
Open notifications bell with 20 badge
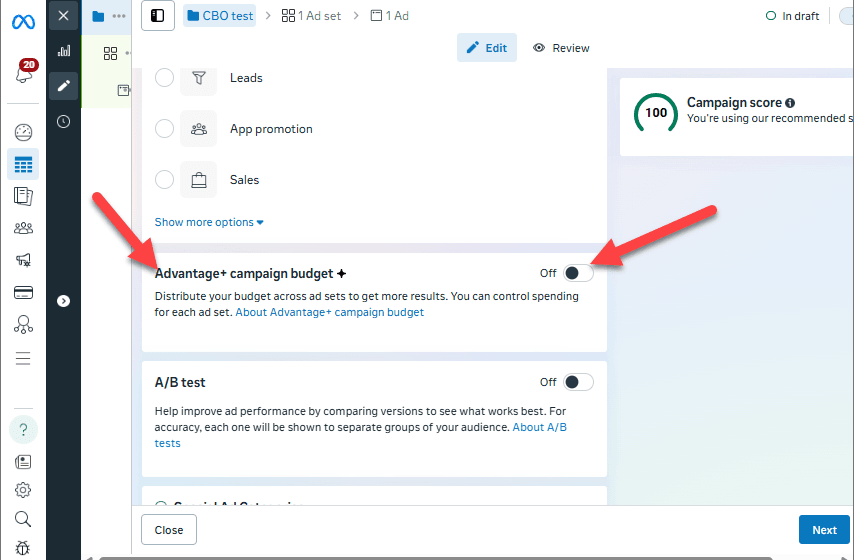click(25, 71)
